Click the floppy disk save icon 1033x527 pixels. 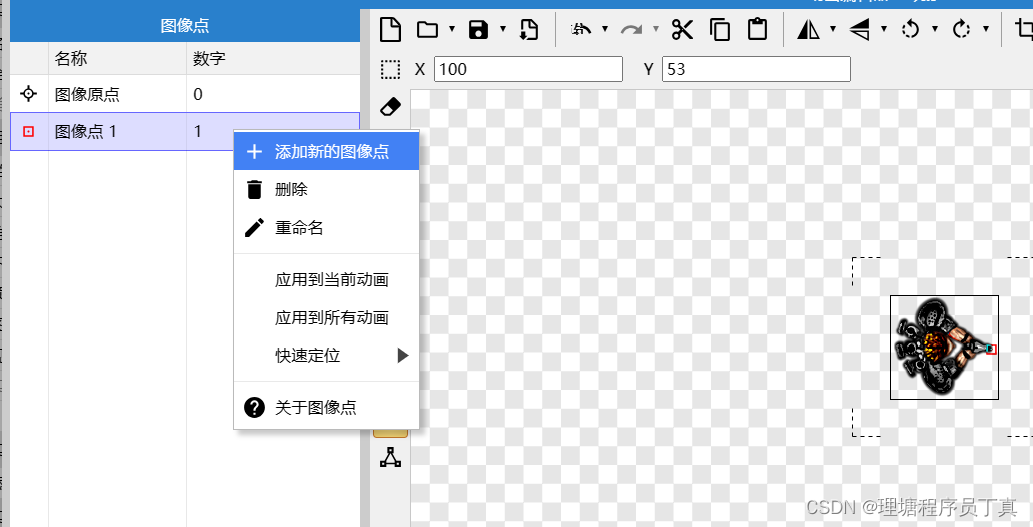coord(478,30)
